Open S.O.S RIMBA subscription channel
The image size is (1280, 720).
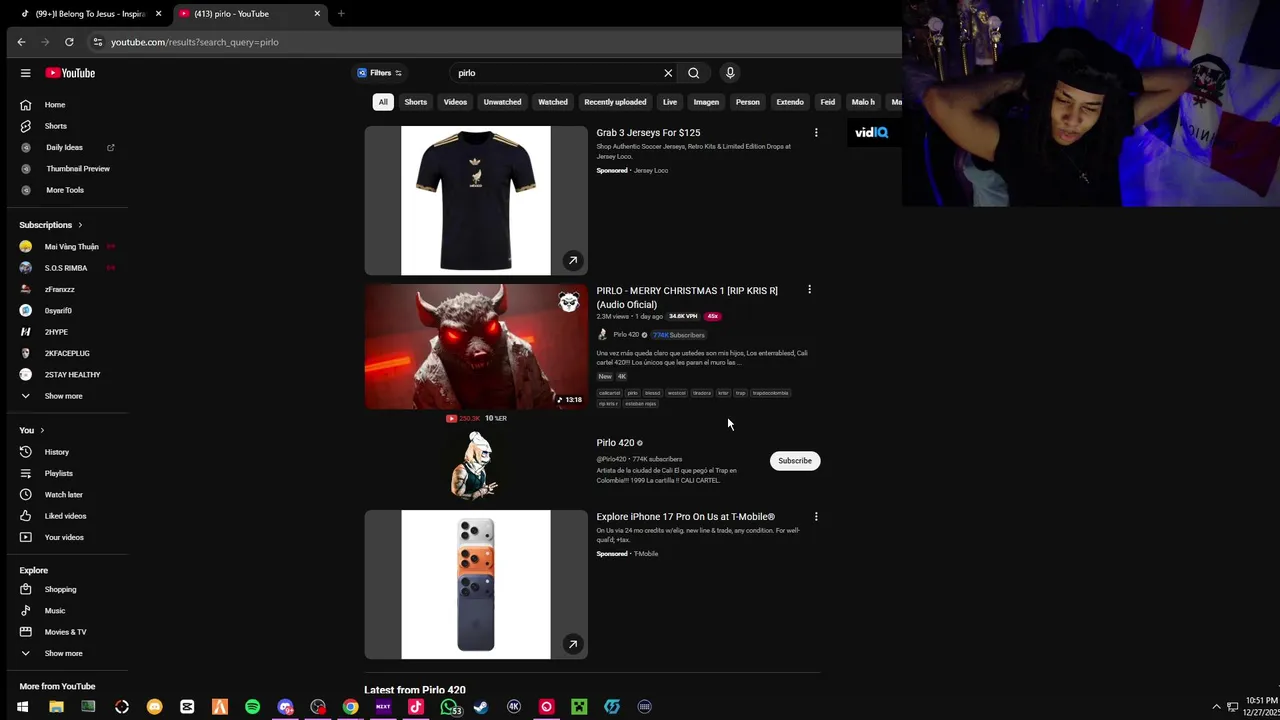[x=68, y=268]
